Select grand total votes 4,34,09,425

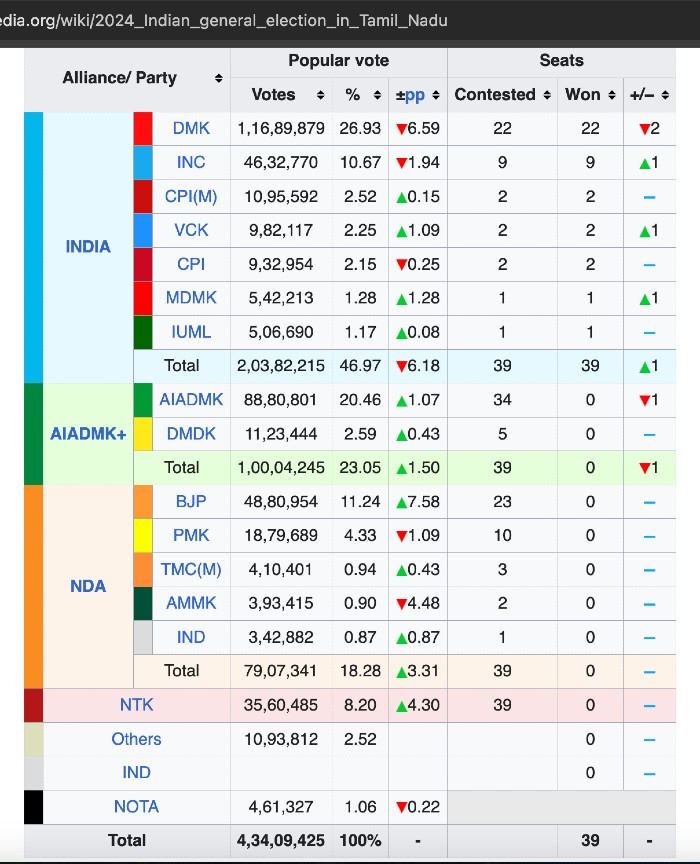click(281, 840)
